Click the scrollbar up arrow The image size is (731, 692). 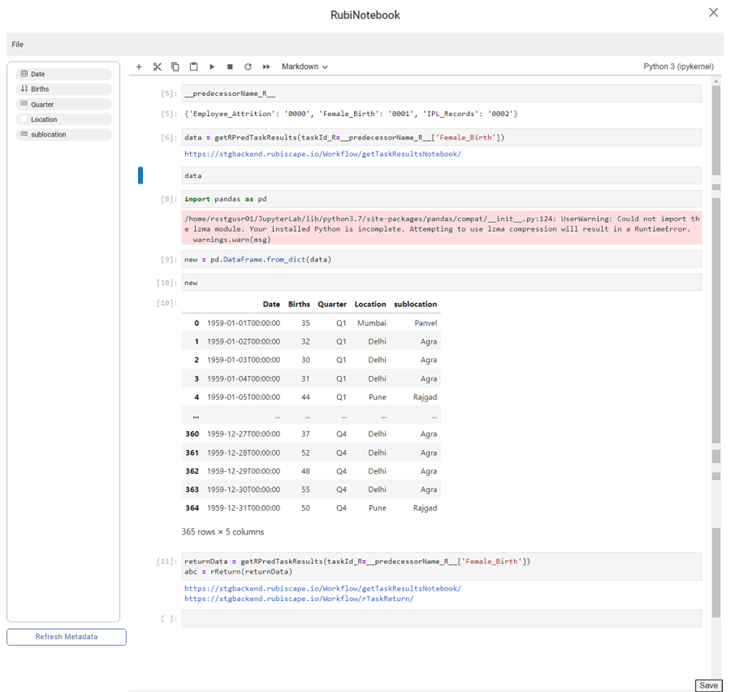point(716,81)
